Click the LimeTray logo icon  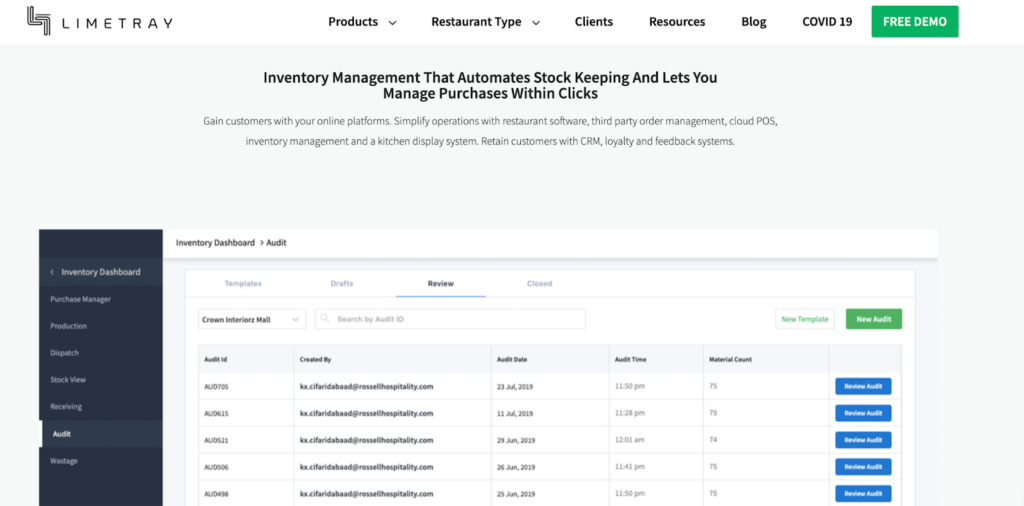39,21
